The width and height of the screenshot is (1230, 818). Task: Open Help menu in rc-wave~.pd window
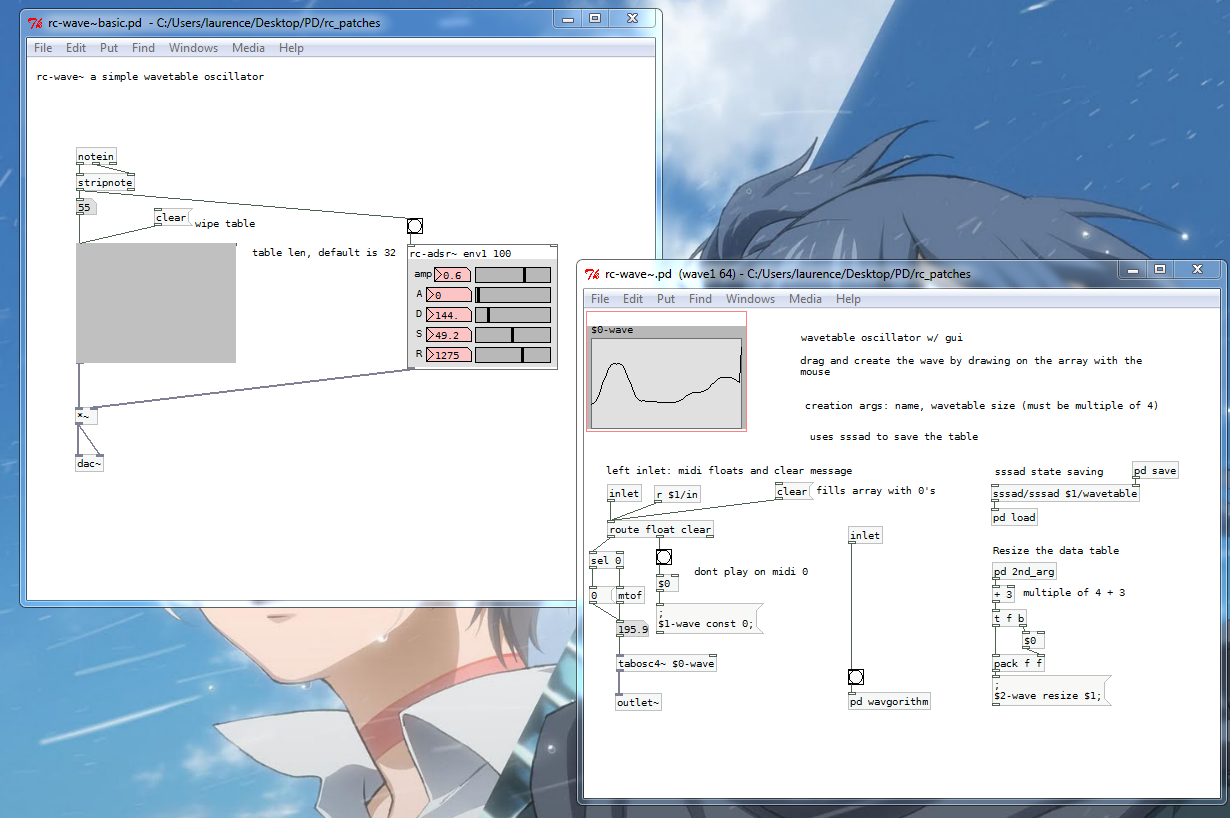tap(848, 299)
